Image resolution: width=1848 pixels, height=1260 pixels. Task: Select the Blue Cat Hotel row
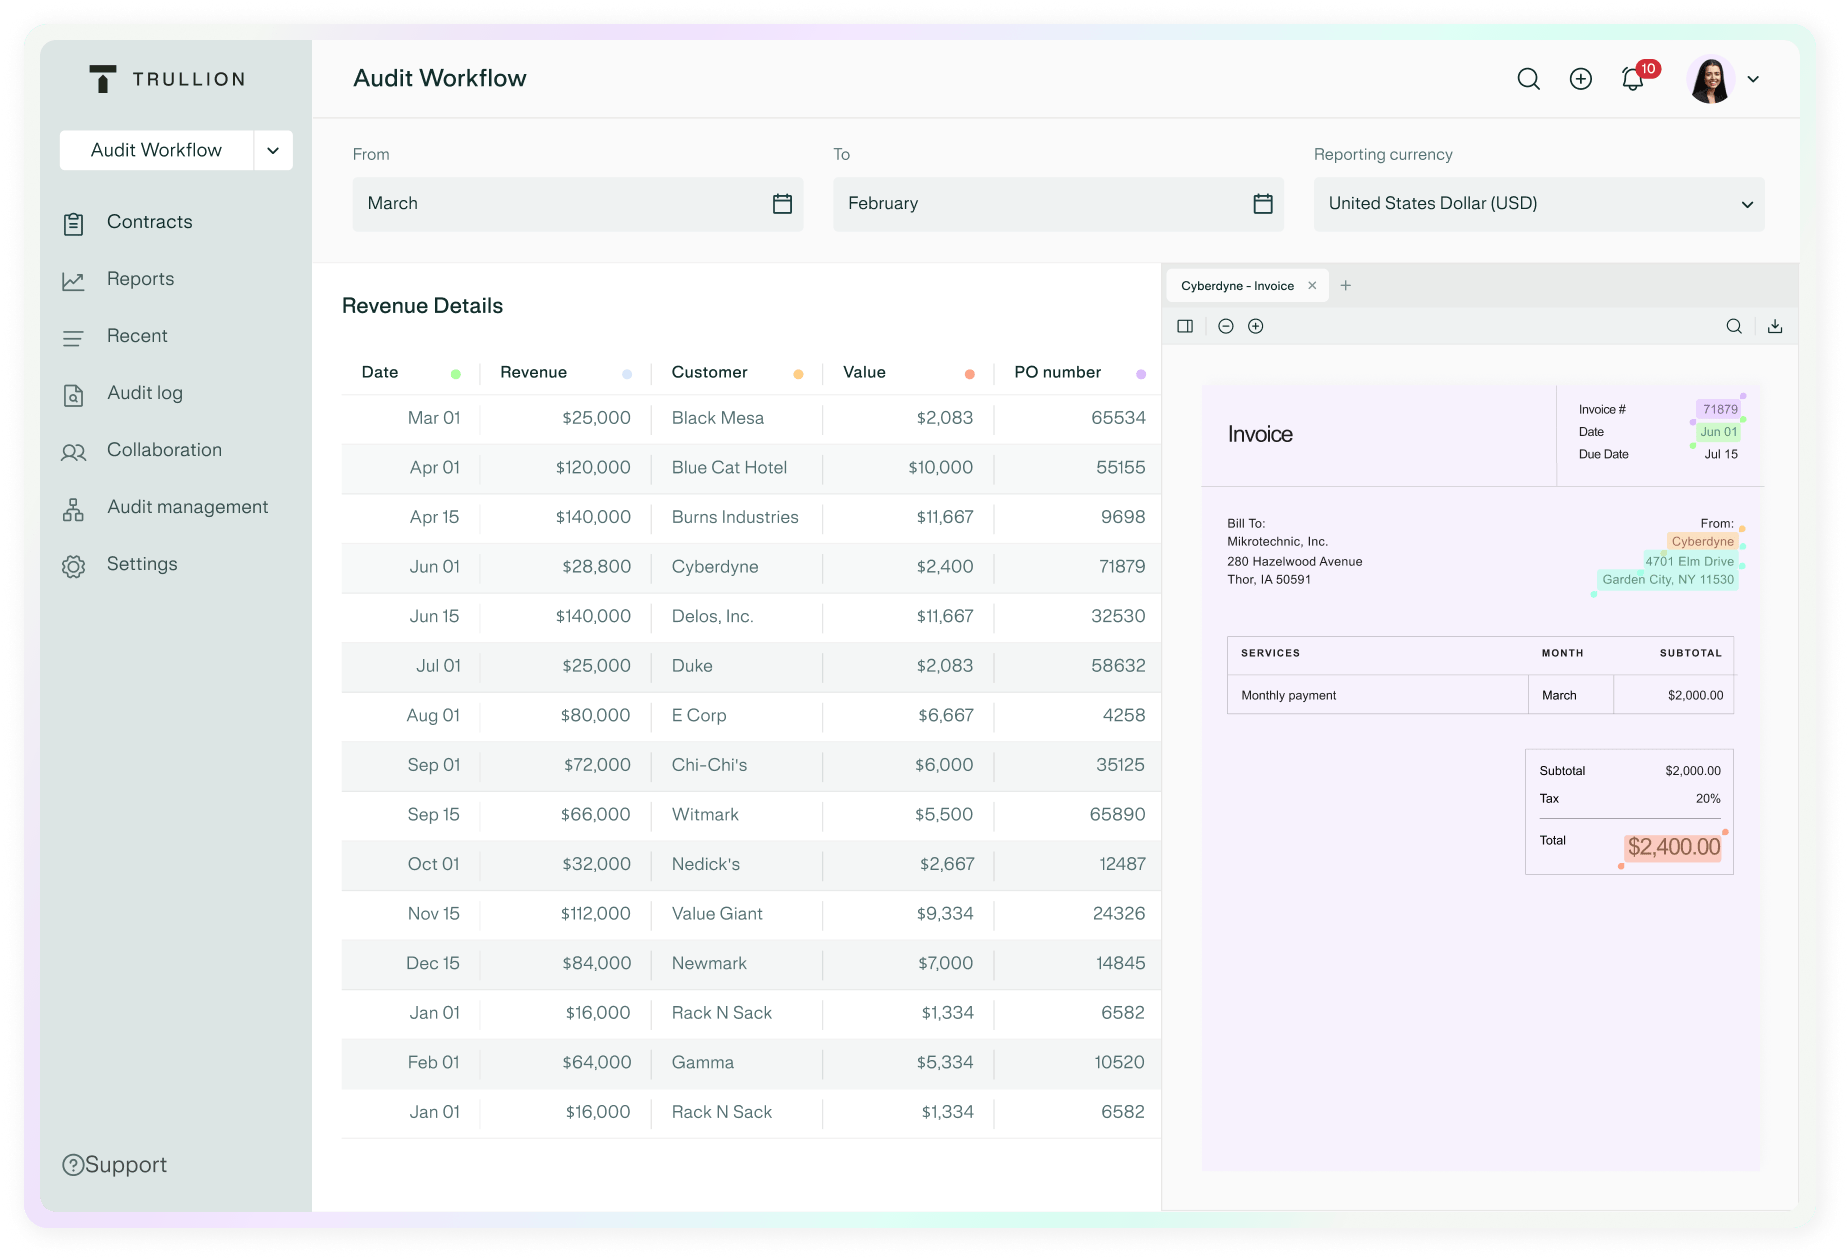pos(751,468)
